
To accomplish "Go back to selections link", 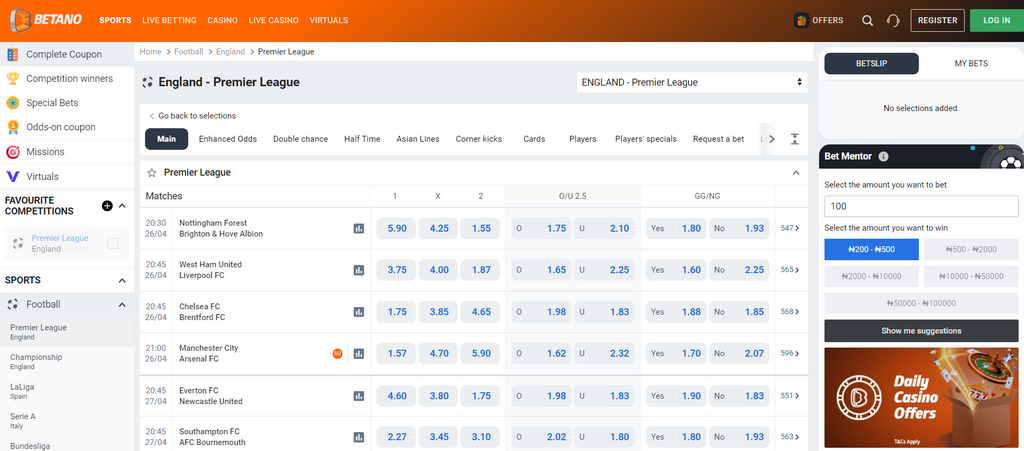I will coord(192,116).
